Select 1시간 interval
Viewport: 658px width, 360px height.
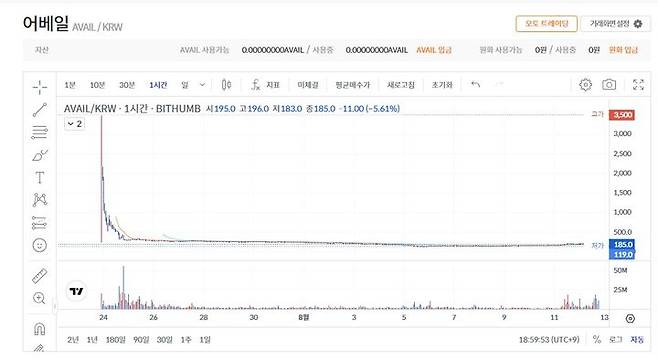(x=158, y=85)
